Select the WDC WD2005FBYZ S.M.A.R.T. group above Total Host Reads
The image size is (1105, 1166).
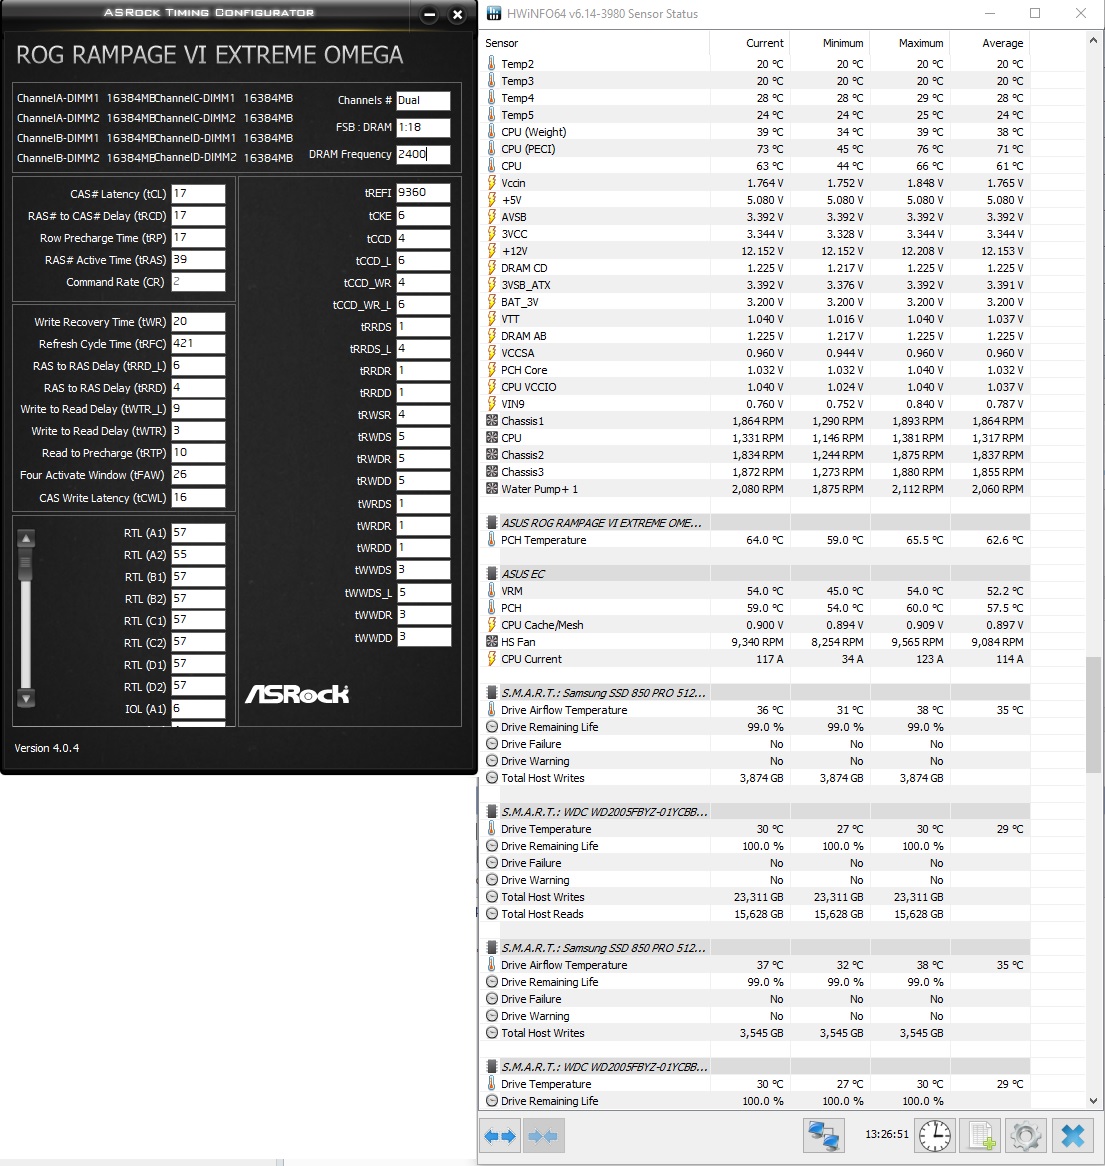point(604,812)
